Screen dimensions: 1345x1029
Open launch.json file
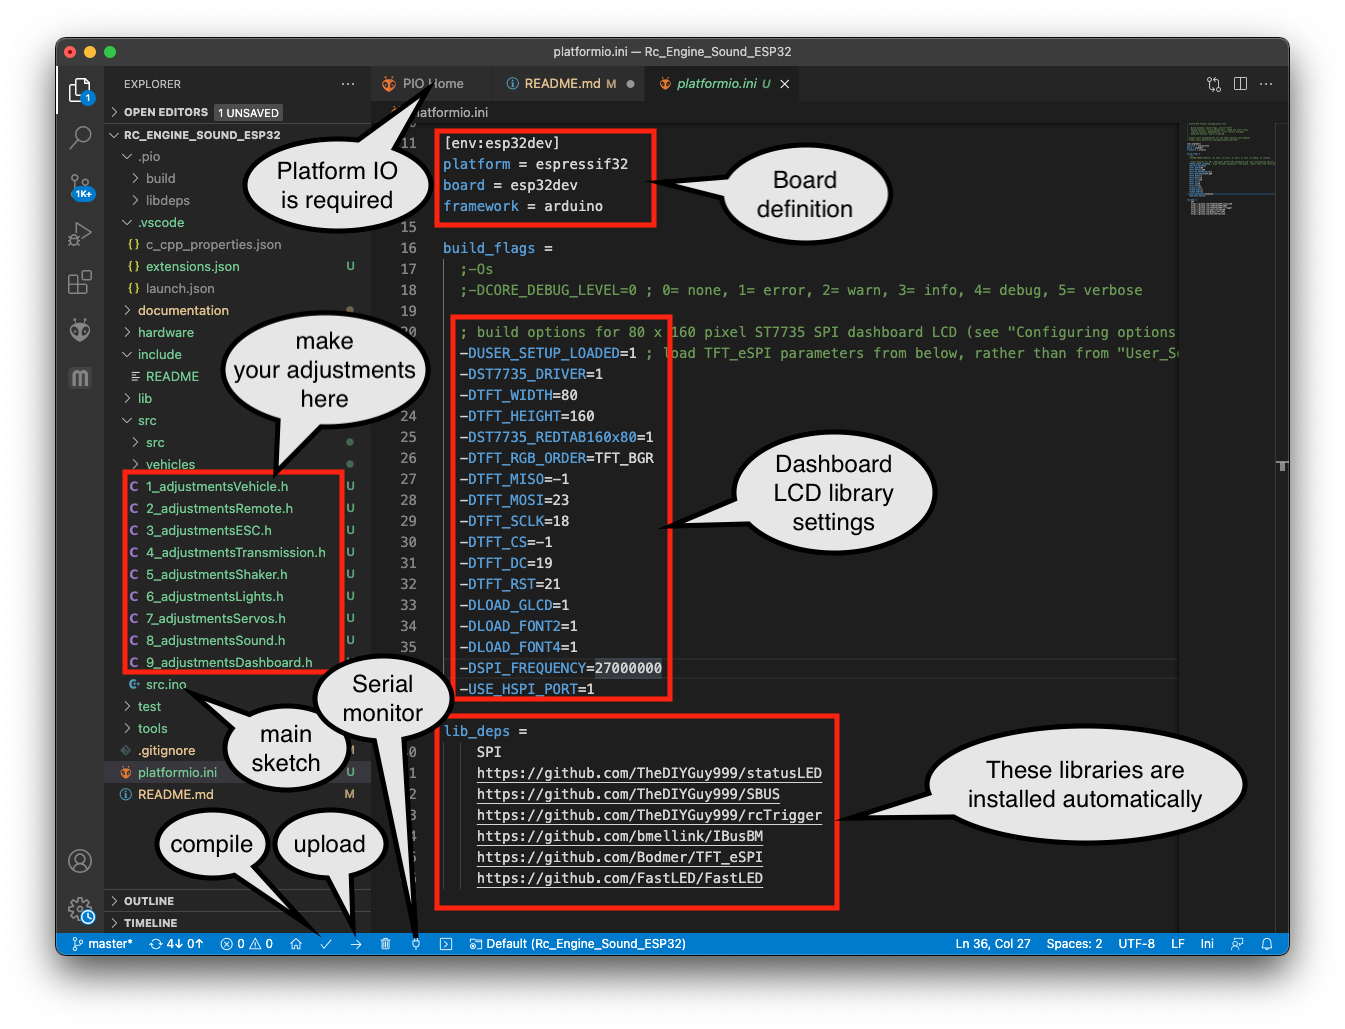click(238, 289)
